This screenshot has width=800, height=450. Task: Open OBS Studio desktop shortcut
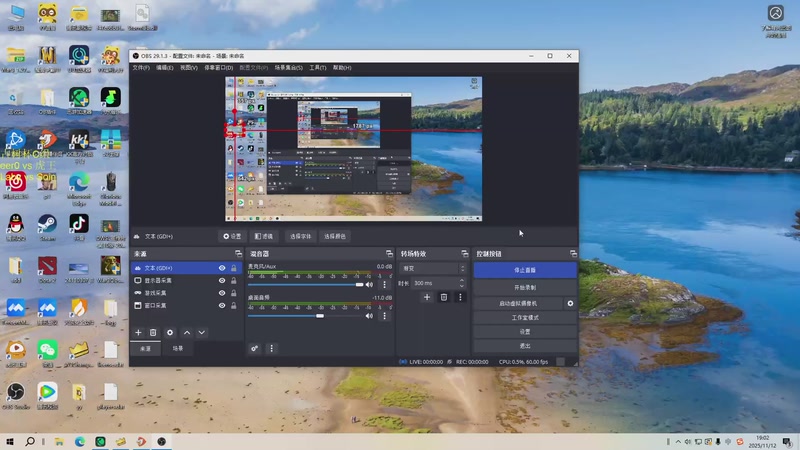click(16, 396)
